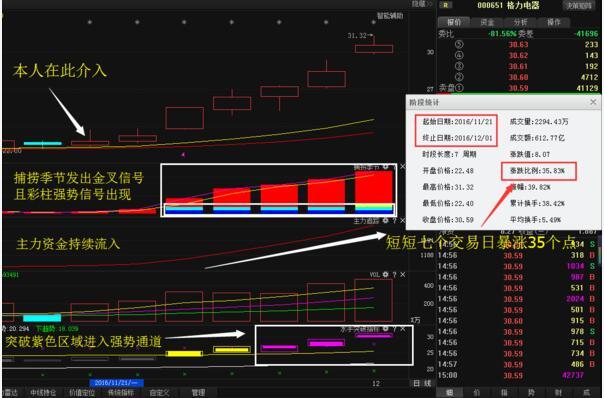604x398 pixels.
Task: Select the 价 tab in right panel
Action: (x=476, y=393)
